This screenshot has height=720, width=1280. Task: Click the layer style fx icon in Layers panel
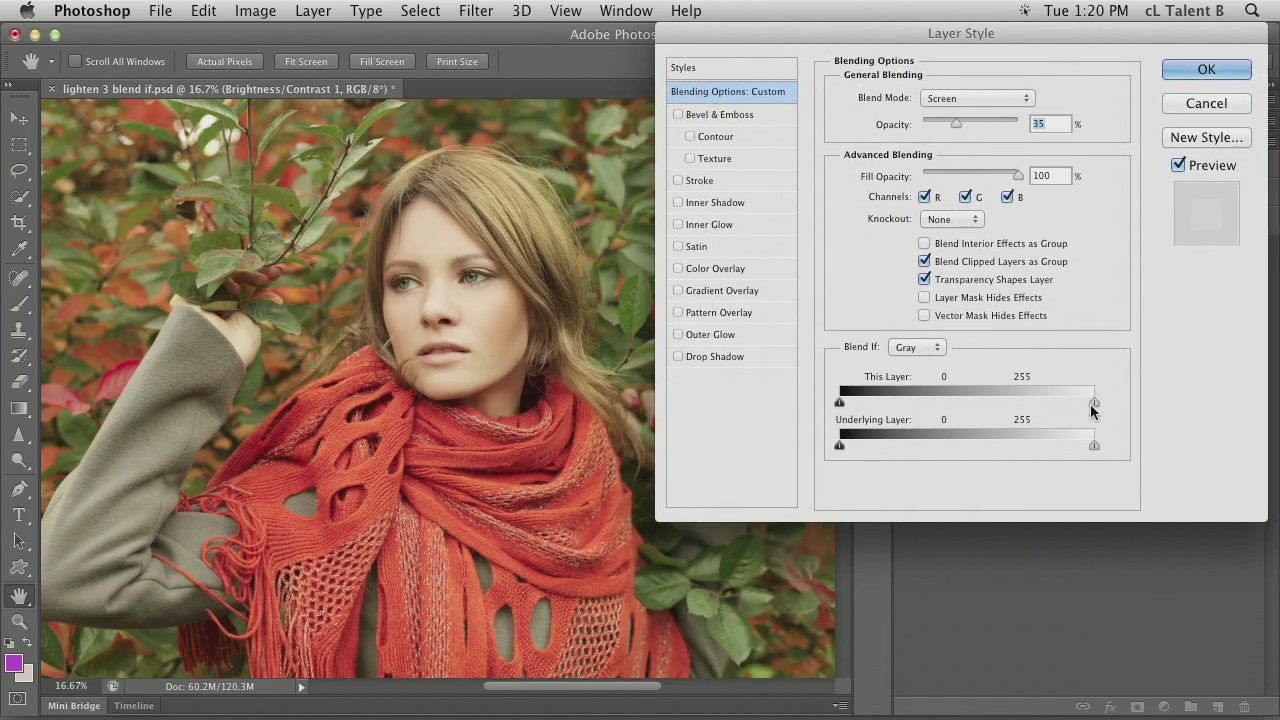1109,707
